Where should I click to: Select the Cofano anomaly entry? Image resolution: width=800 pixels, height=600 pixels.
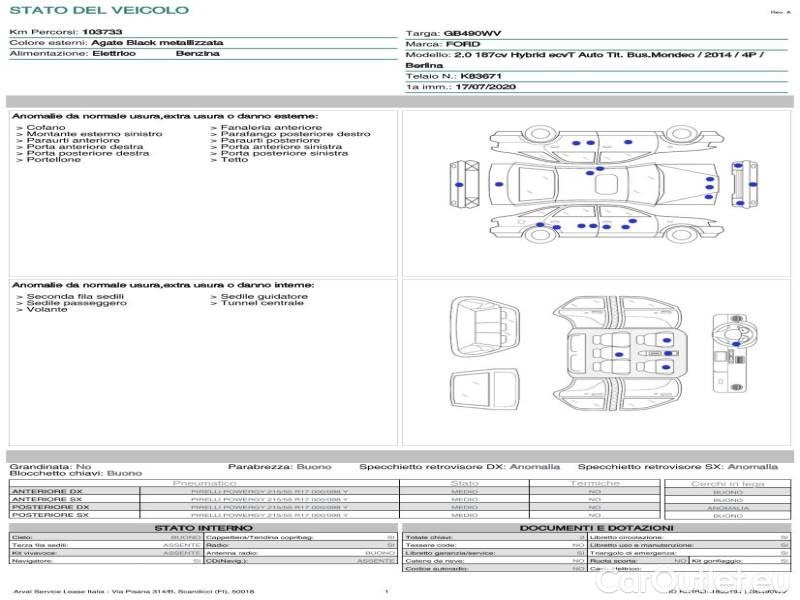46,128
